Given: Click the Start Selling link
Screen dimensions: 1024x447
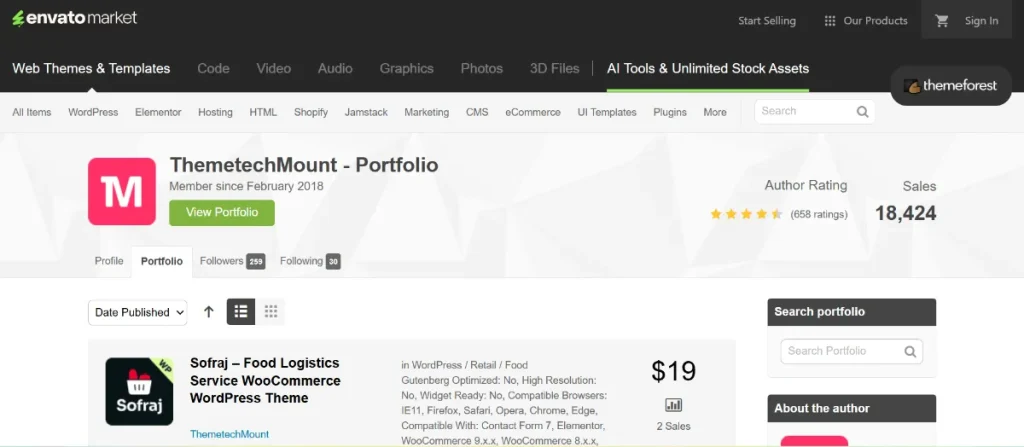Looking at the screenshot, I should [x=767, y=21].
